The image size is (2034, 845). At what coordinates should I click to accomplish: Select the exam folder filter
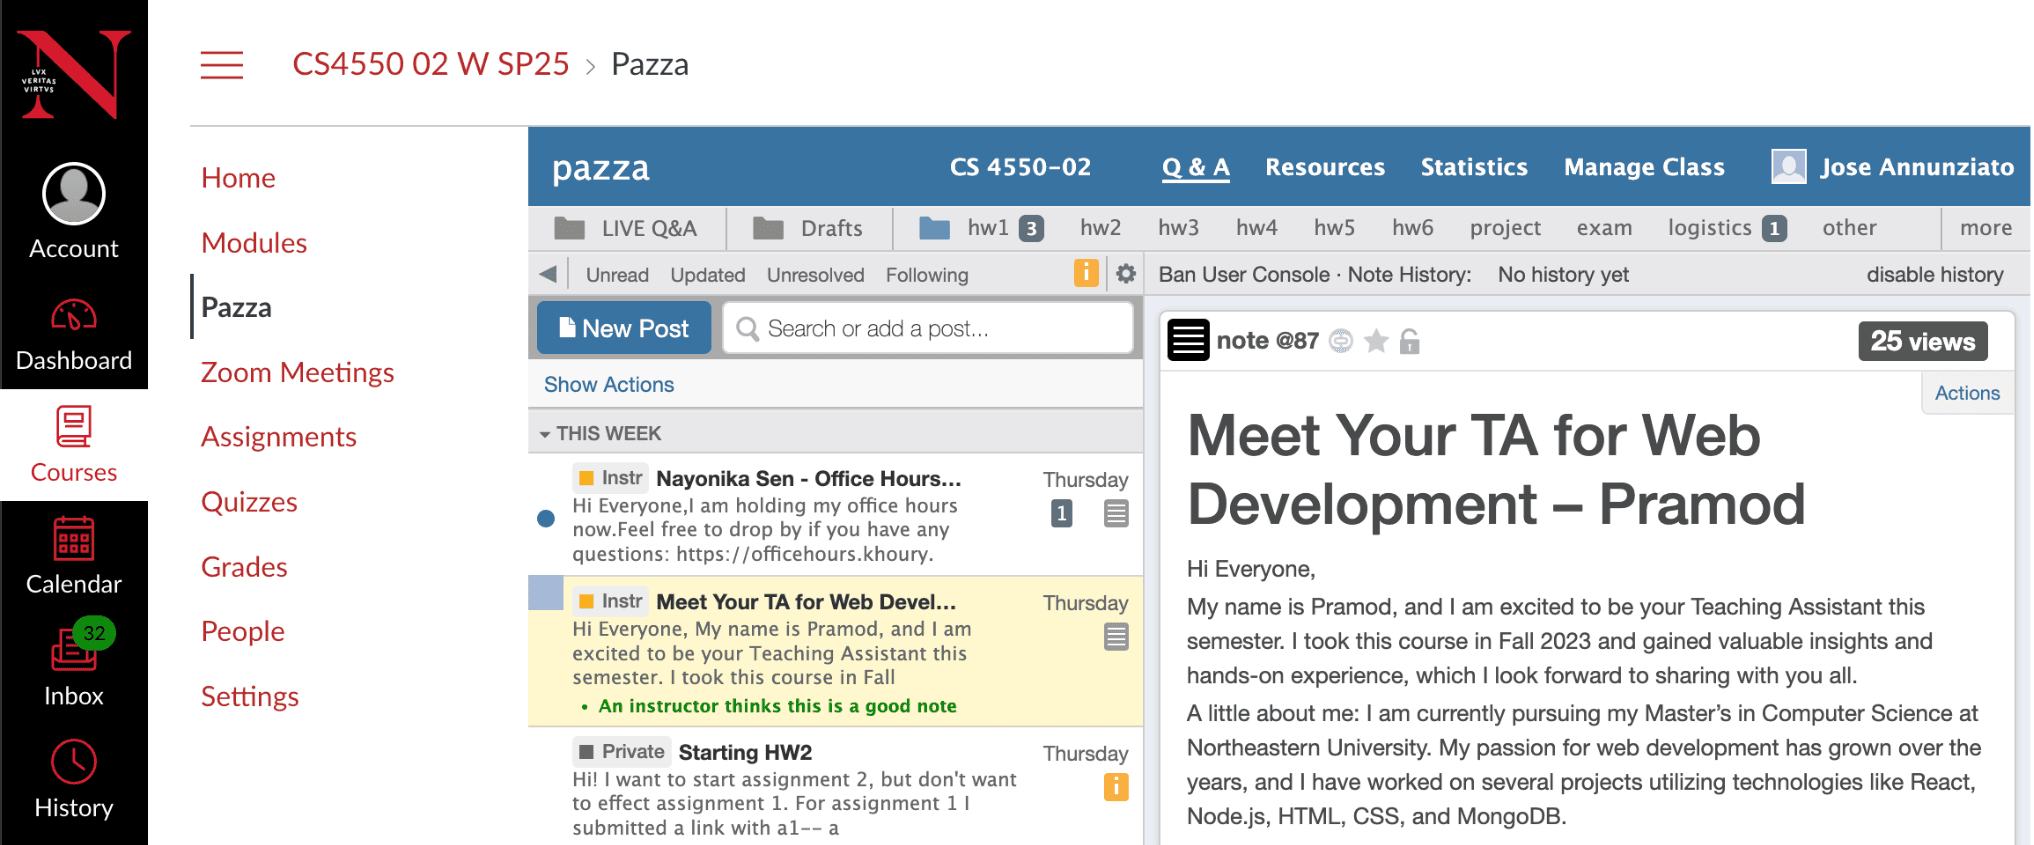coord(1604,228)
